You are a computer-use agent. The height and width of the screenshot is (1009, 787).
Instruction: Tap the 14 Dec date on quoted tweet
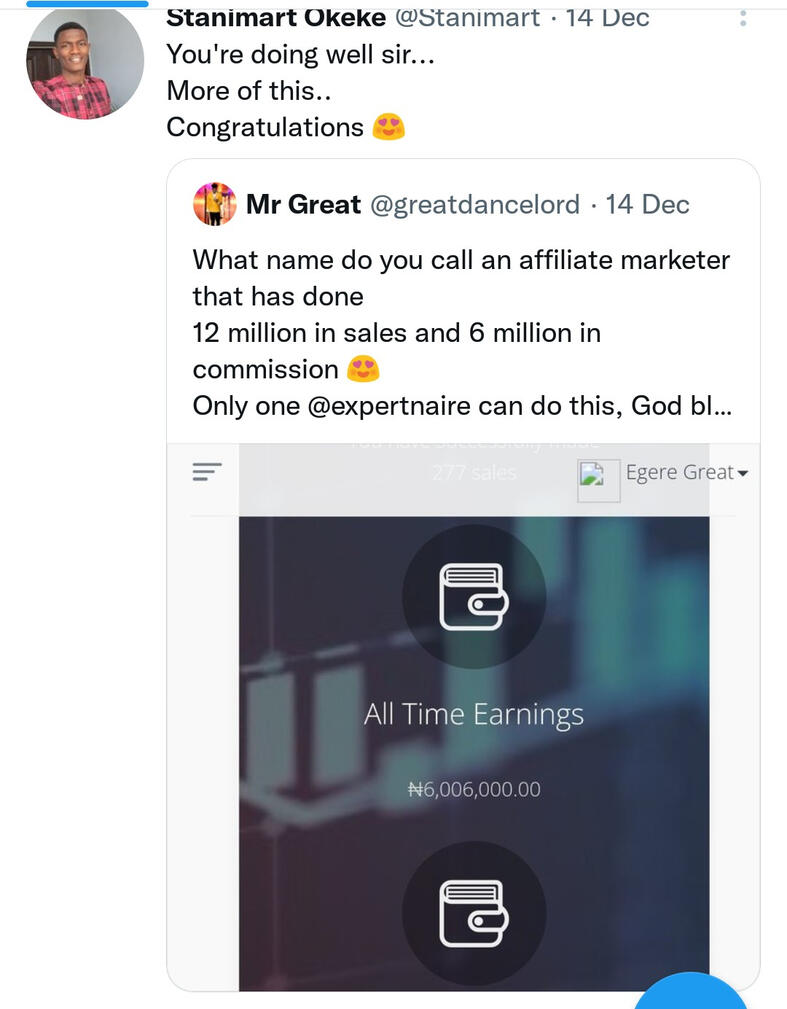647,205
